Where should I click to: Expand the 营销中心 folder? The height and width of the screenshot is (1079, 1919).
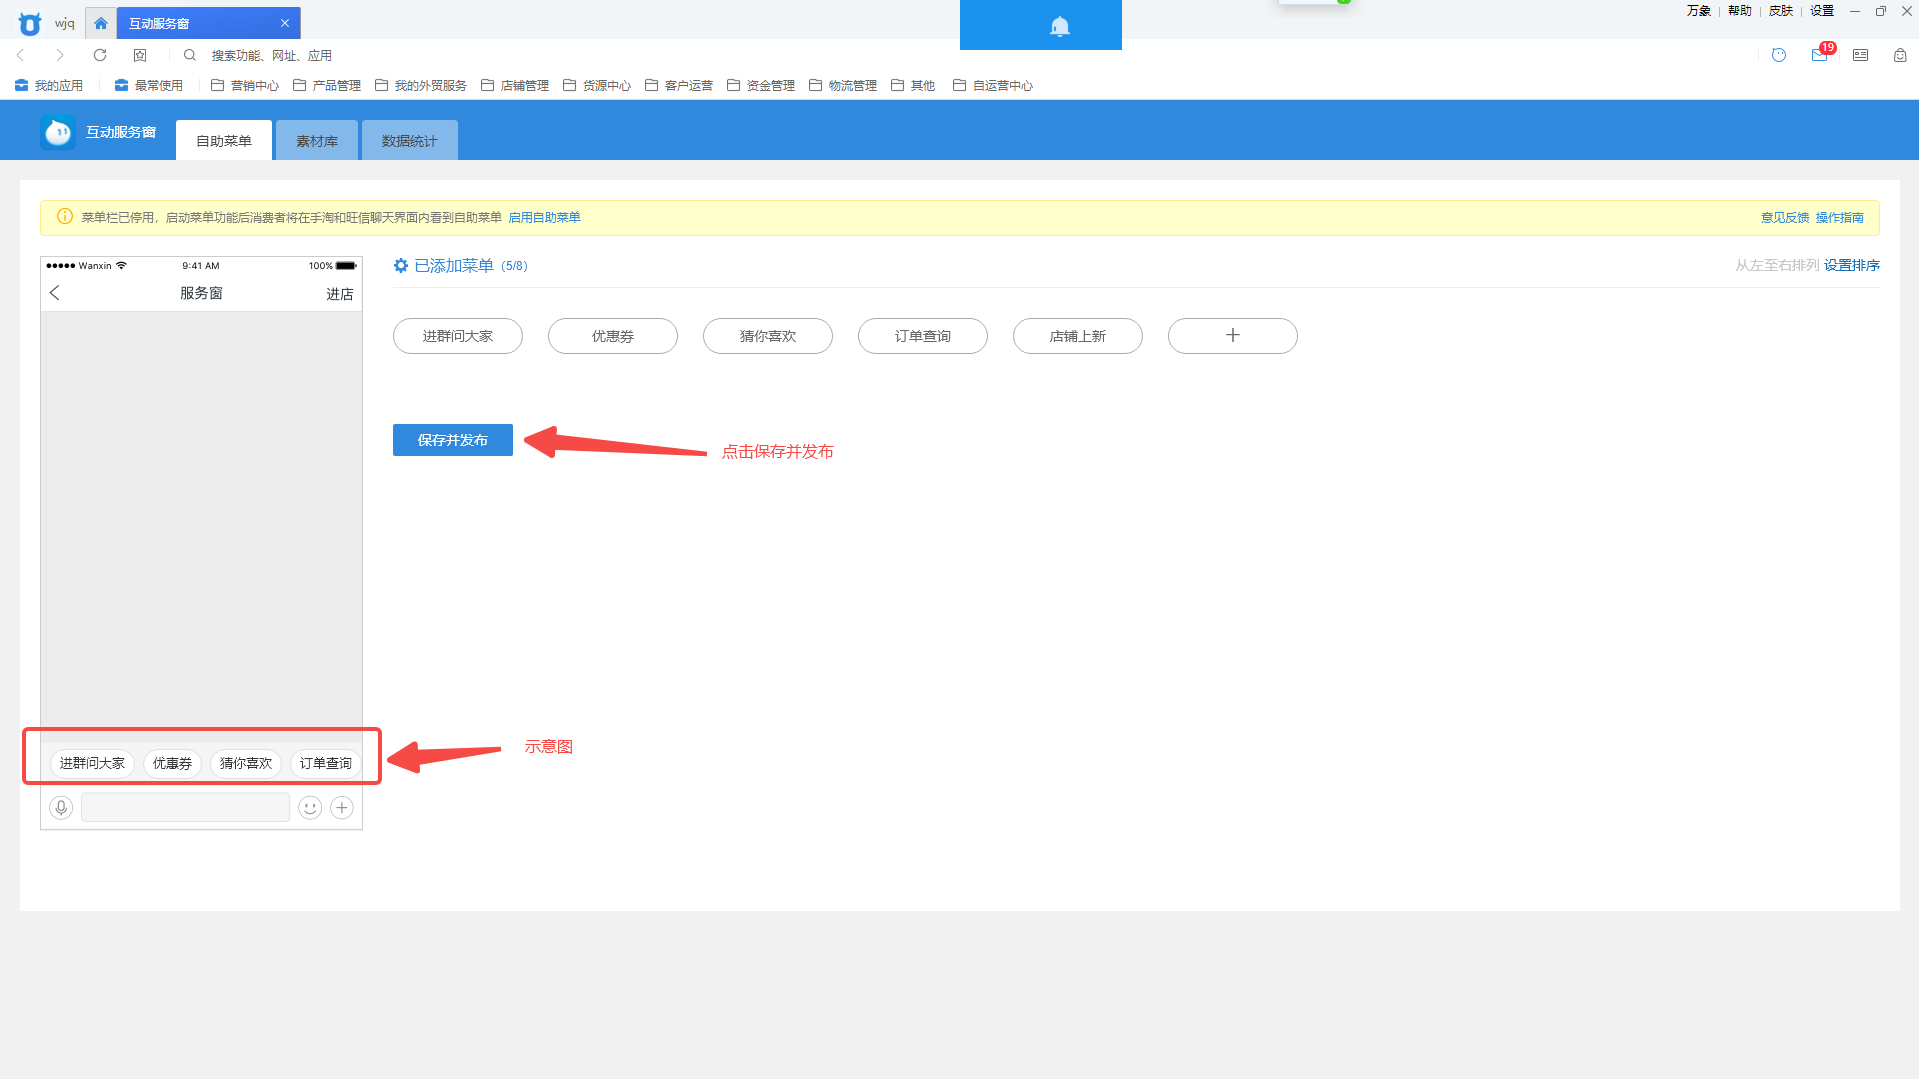[x=245, y=86]
